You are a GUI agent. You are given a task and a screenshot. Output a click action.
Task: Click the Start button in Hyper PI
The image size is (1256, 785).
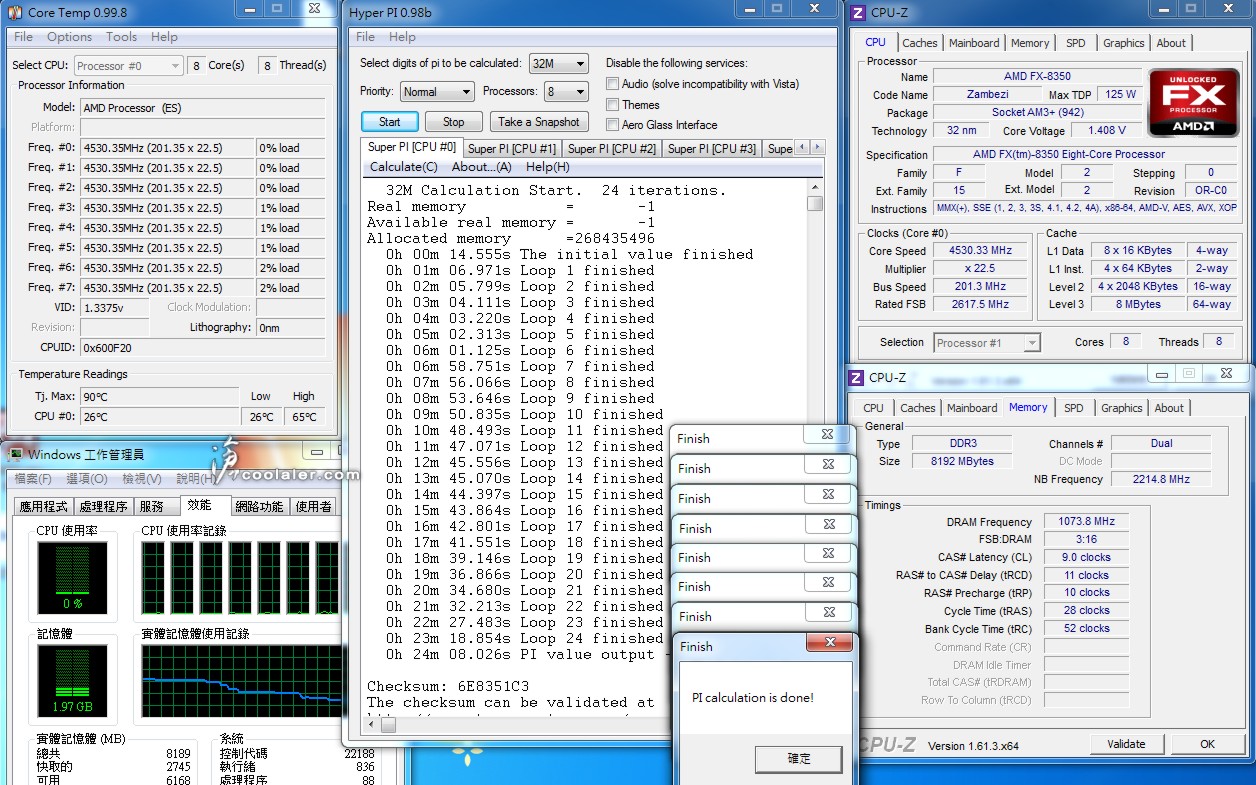click(x=390, y=122)
